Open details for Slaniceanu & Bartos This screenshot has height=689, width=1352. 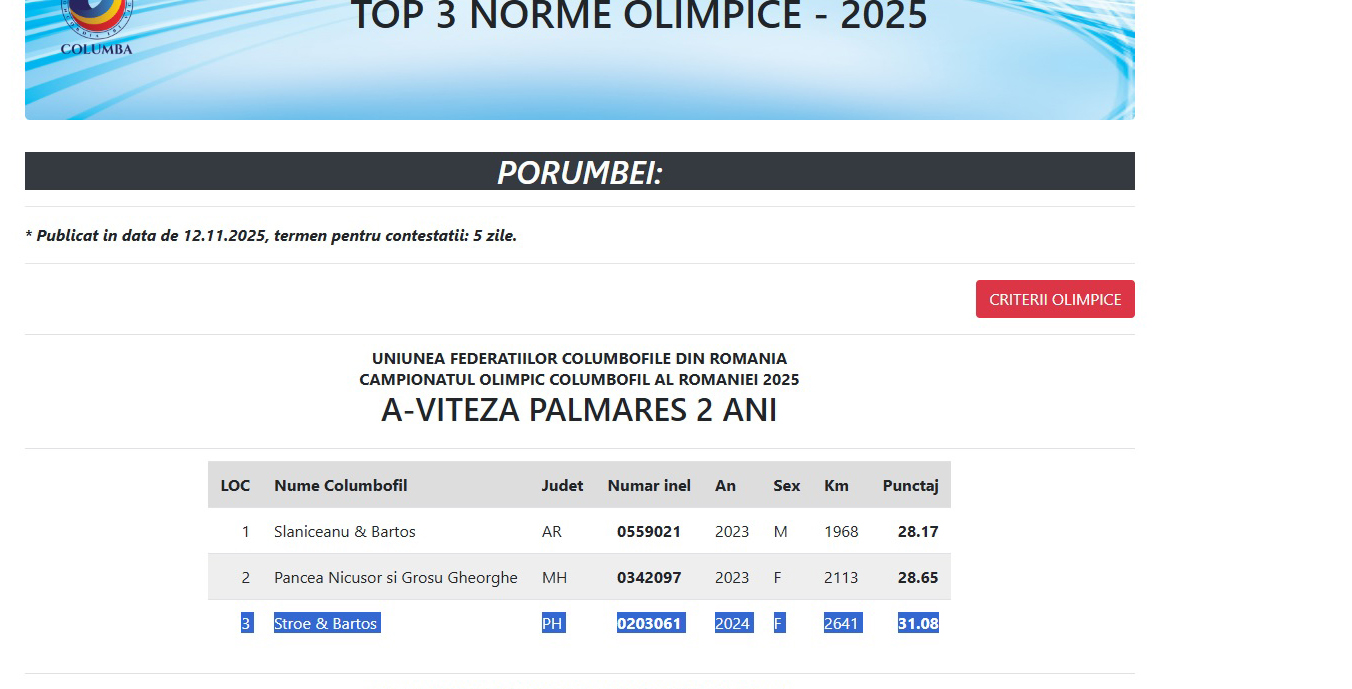click(x=345, y=531)
